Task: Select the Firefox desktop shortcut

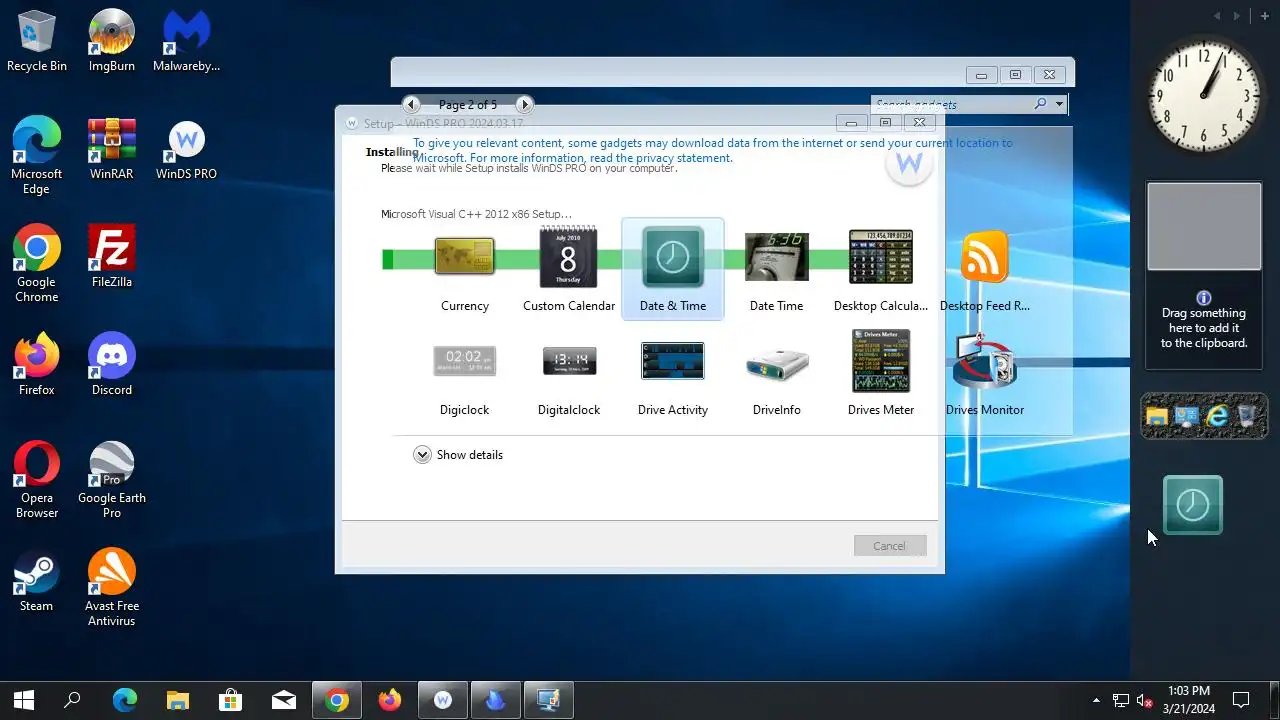Action: [x=37, y=365]
